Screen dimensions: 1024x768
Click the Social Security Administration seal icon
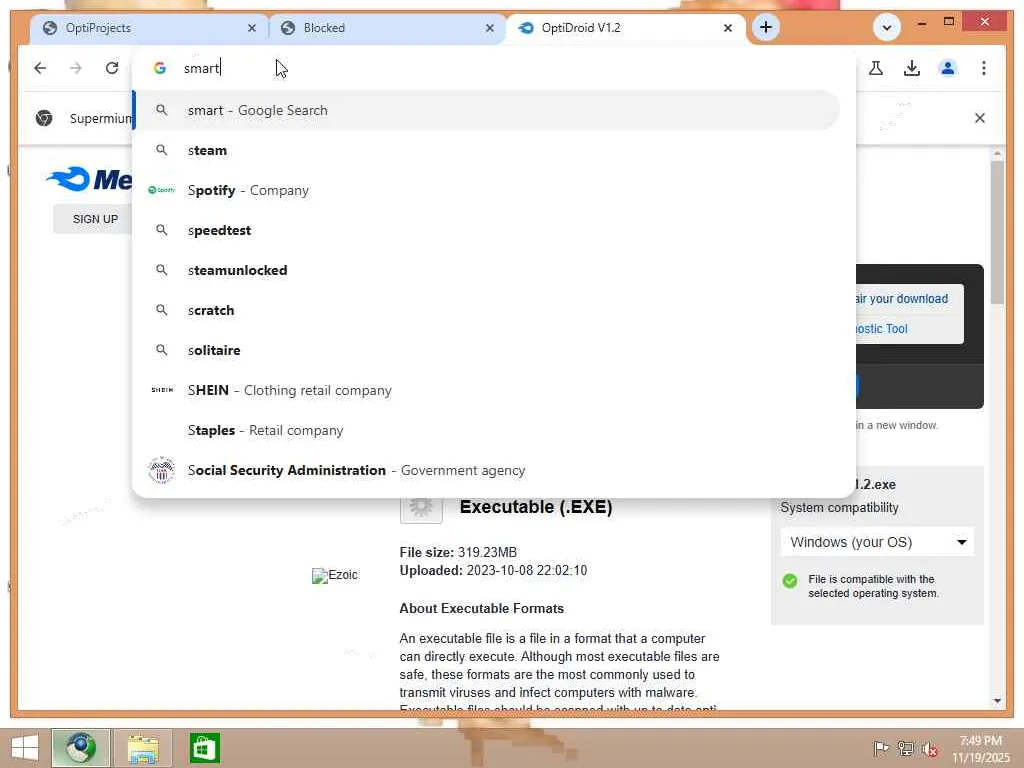(161, 470)
